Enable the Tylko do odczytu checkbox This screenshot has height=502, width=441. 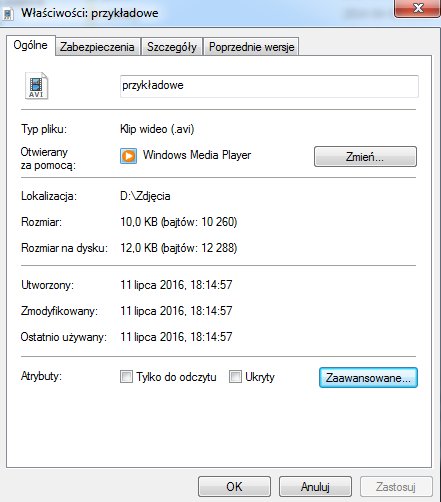[126, 377]
